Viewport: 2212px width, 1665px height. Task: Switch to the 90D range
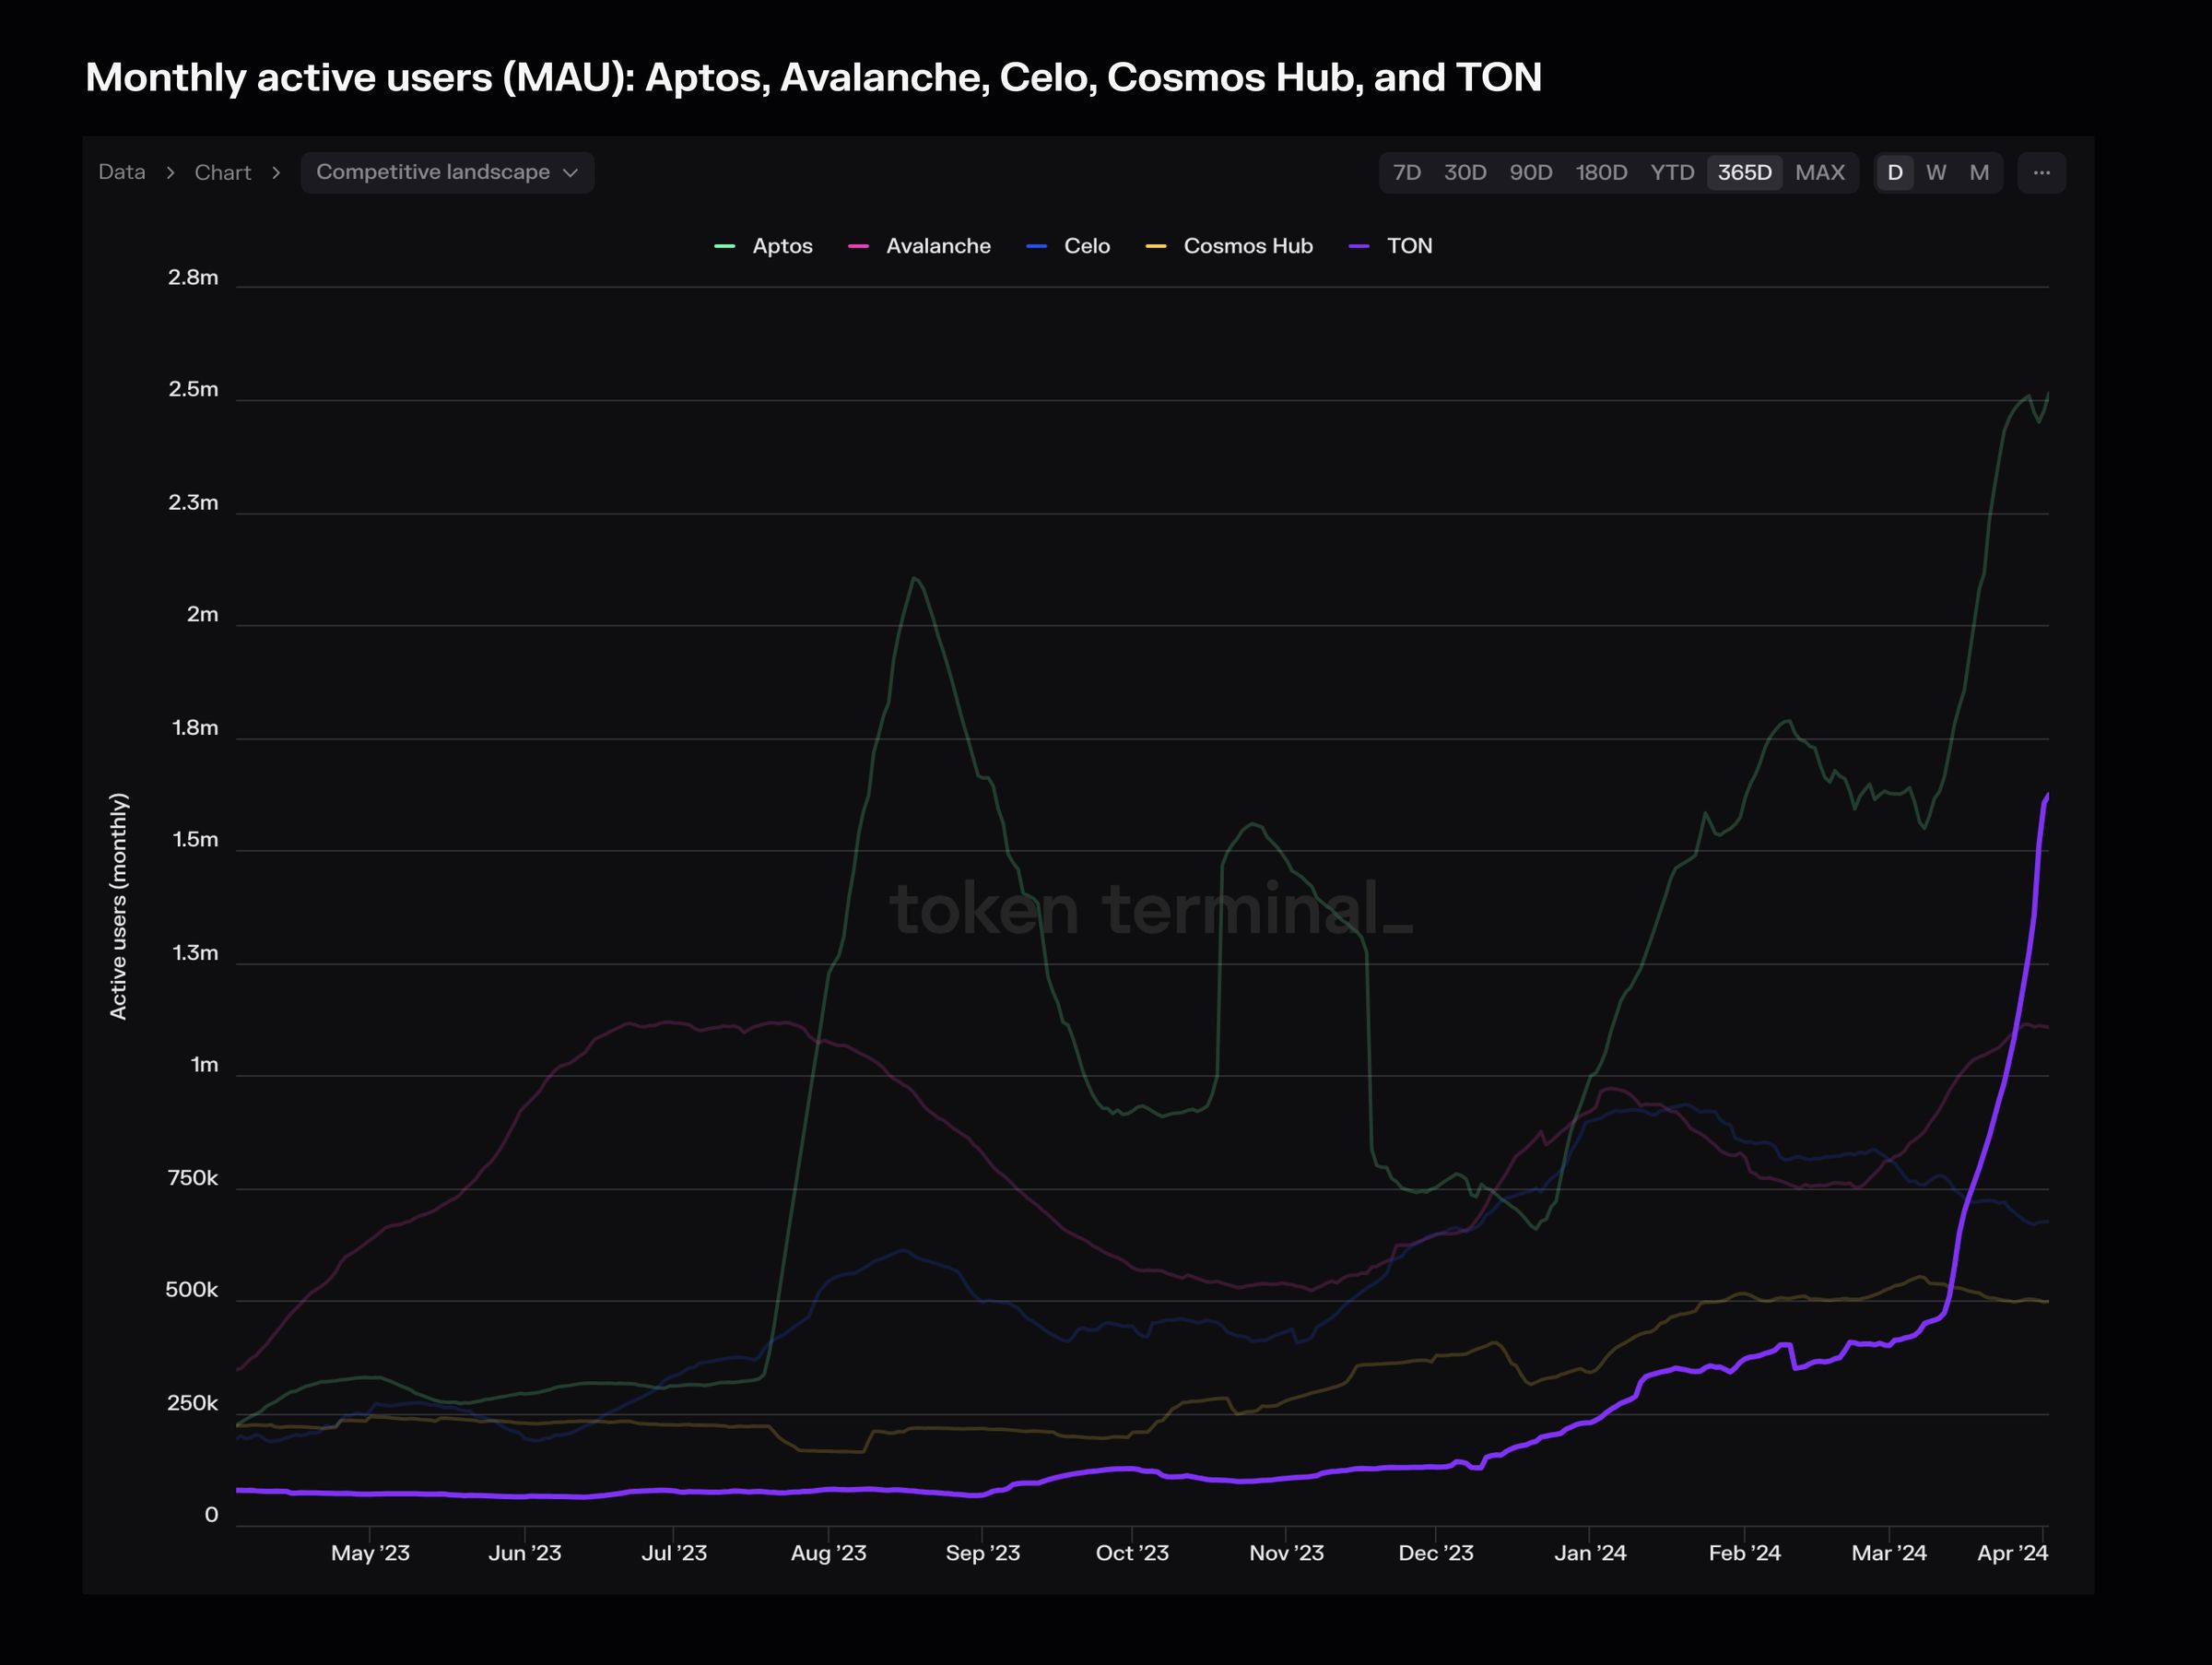(x=1530, y=172)
